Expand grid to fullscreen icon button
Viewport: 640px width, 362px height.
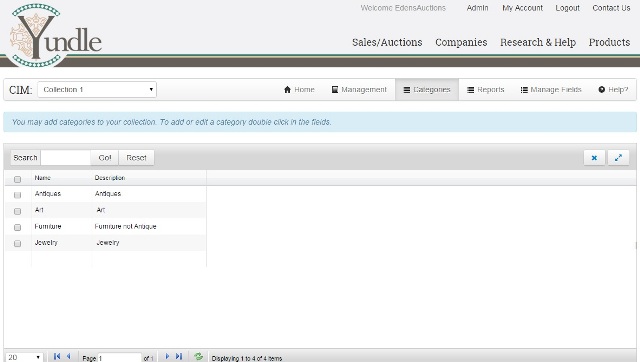[x=618, y=158]
